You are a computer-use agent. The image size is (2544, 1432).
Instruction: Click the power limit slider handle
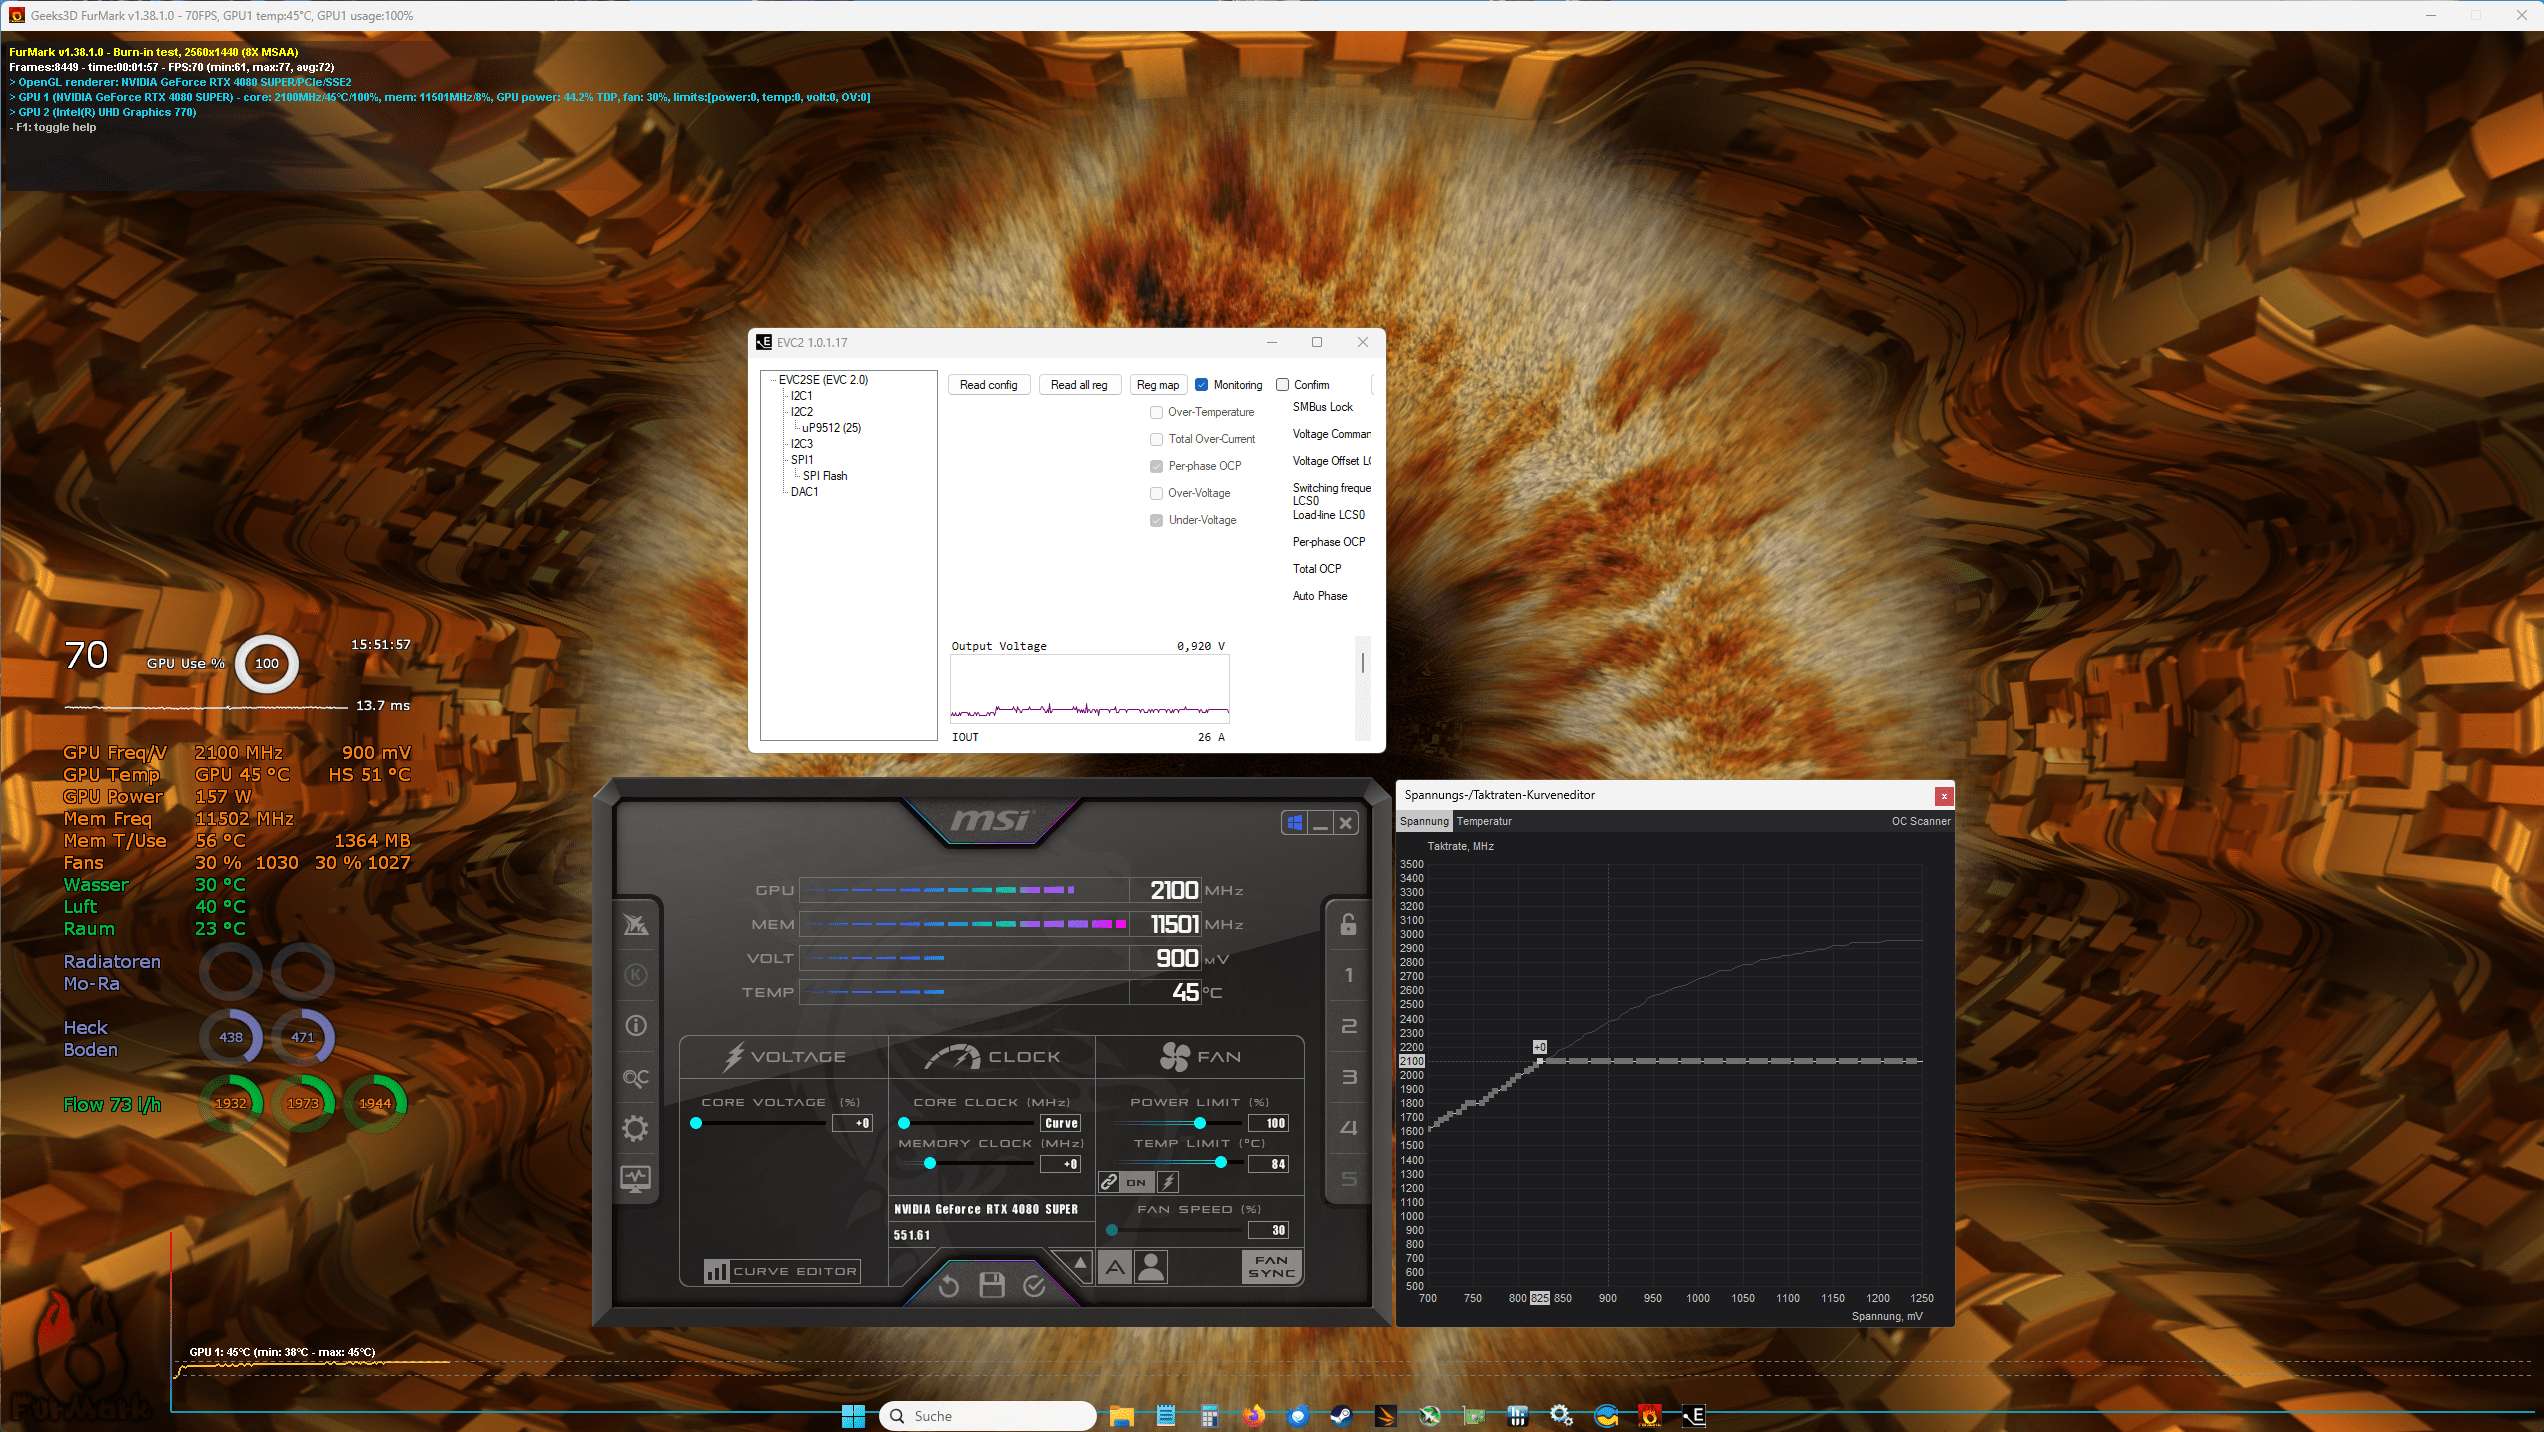tap(1200, 1123)
